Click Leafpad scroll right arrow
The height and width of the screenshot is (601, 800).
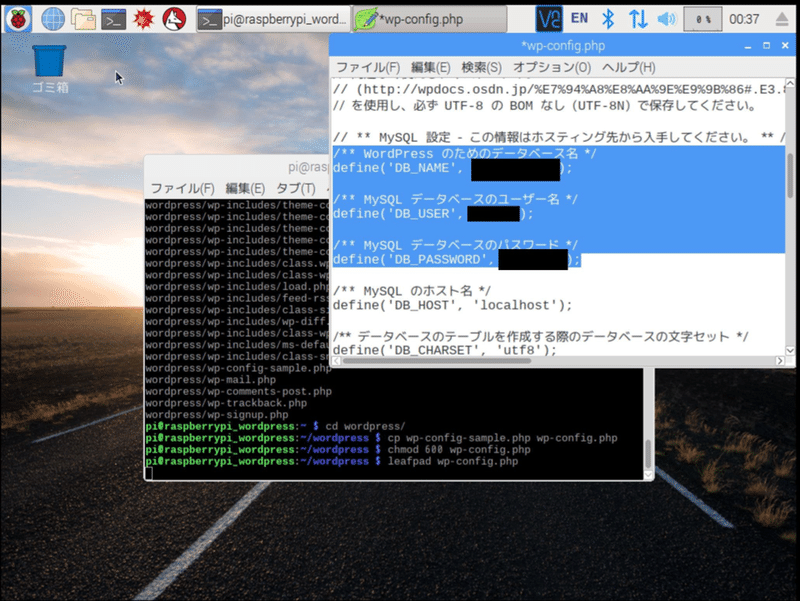point(780,361)
